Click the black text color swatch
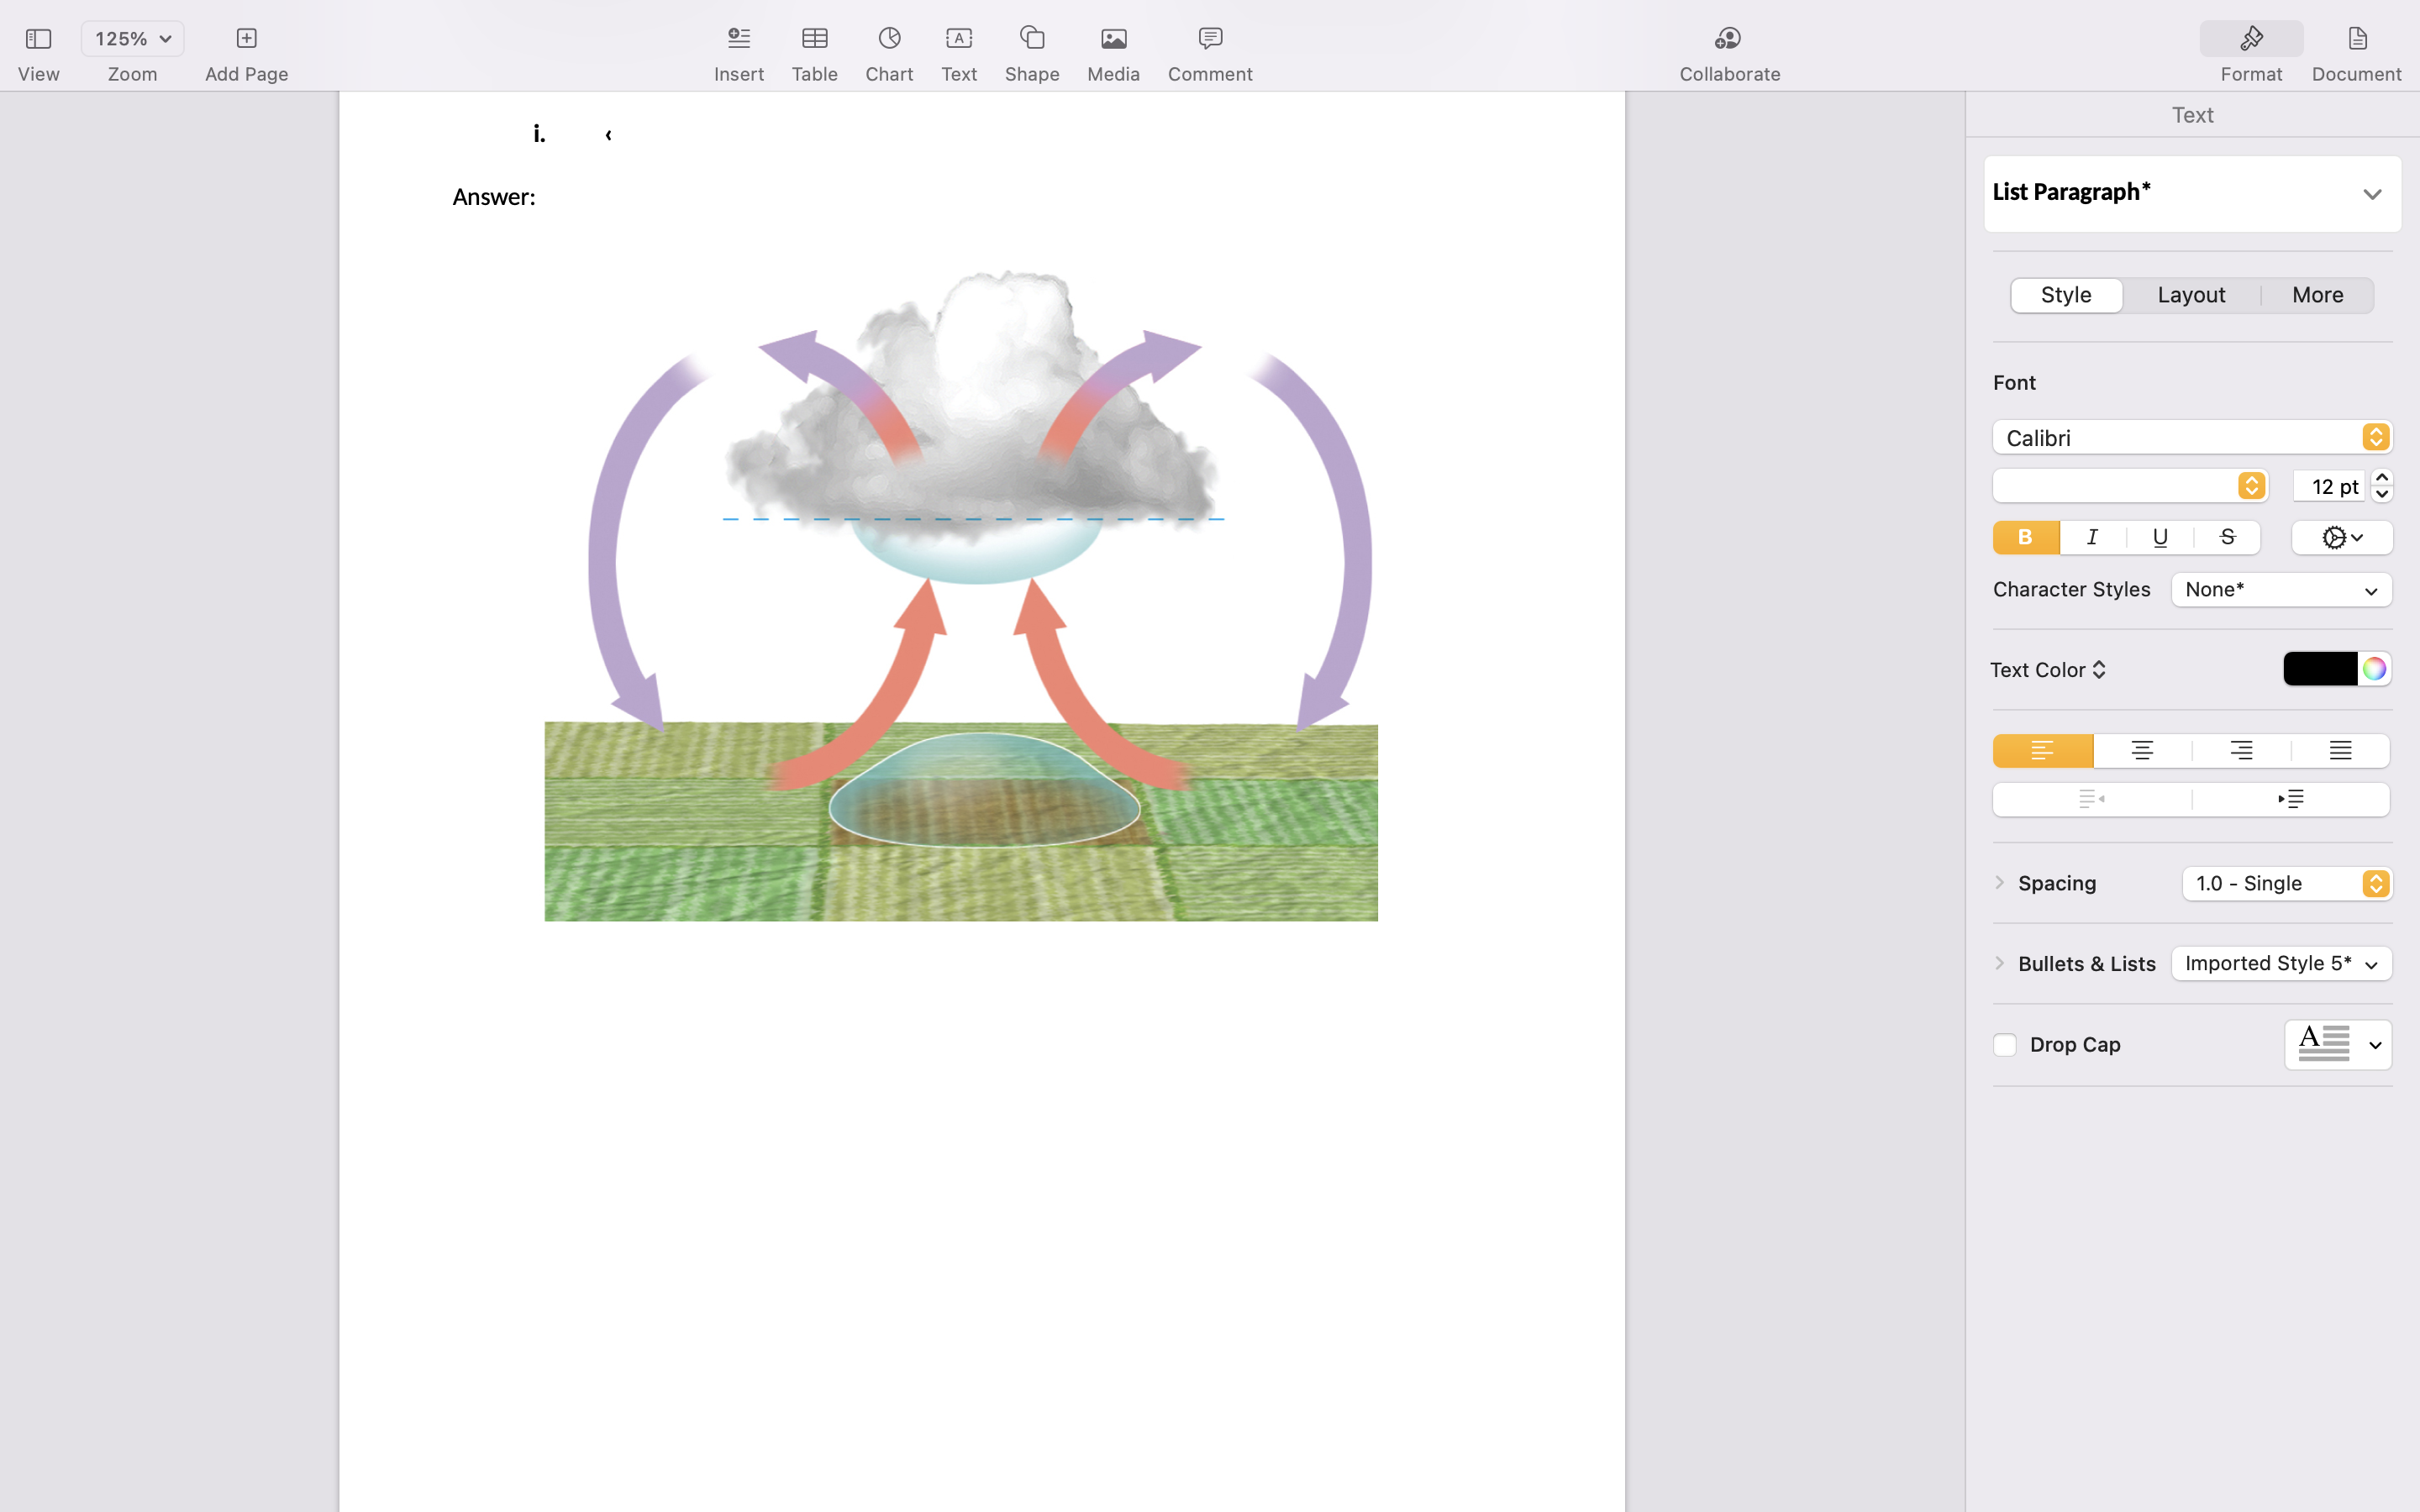This screenshot has width=2420, height=1512. (2320, 669)
